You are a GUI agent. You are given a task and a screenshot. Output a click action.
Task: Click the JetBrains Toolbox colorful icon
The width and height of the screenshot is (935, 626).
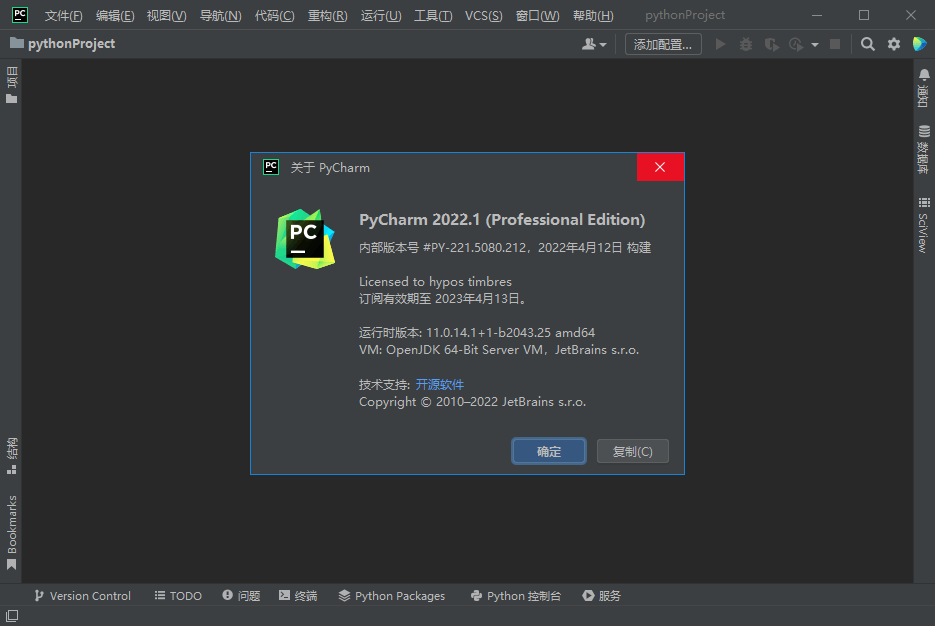(920, 44)
